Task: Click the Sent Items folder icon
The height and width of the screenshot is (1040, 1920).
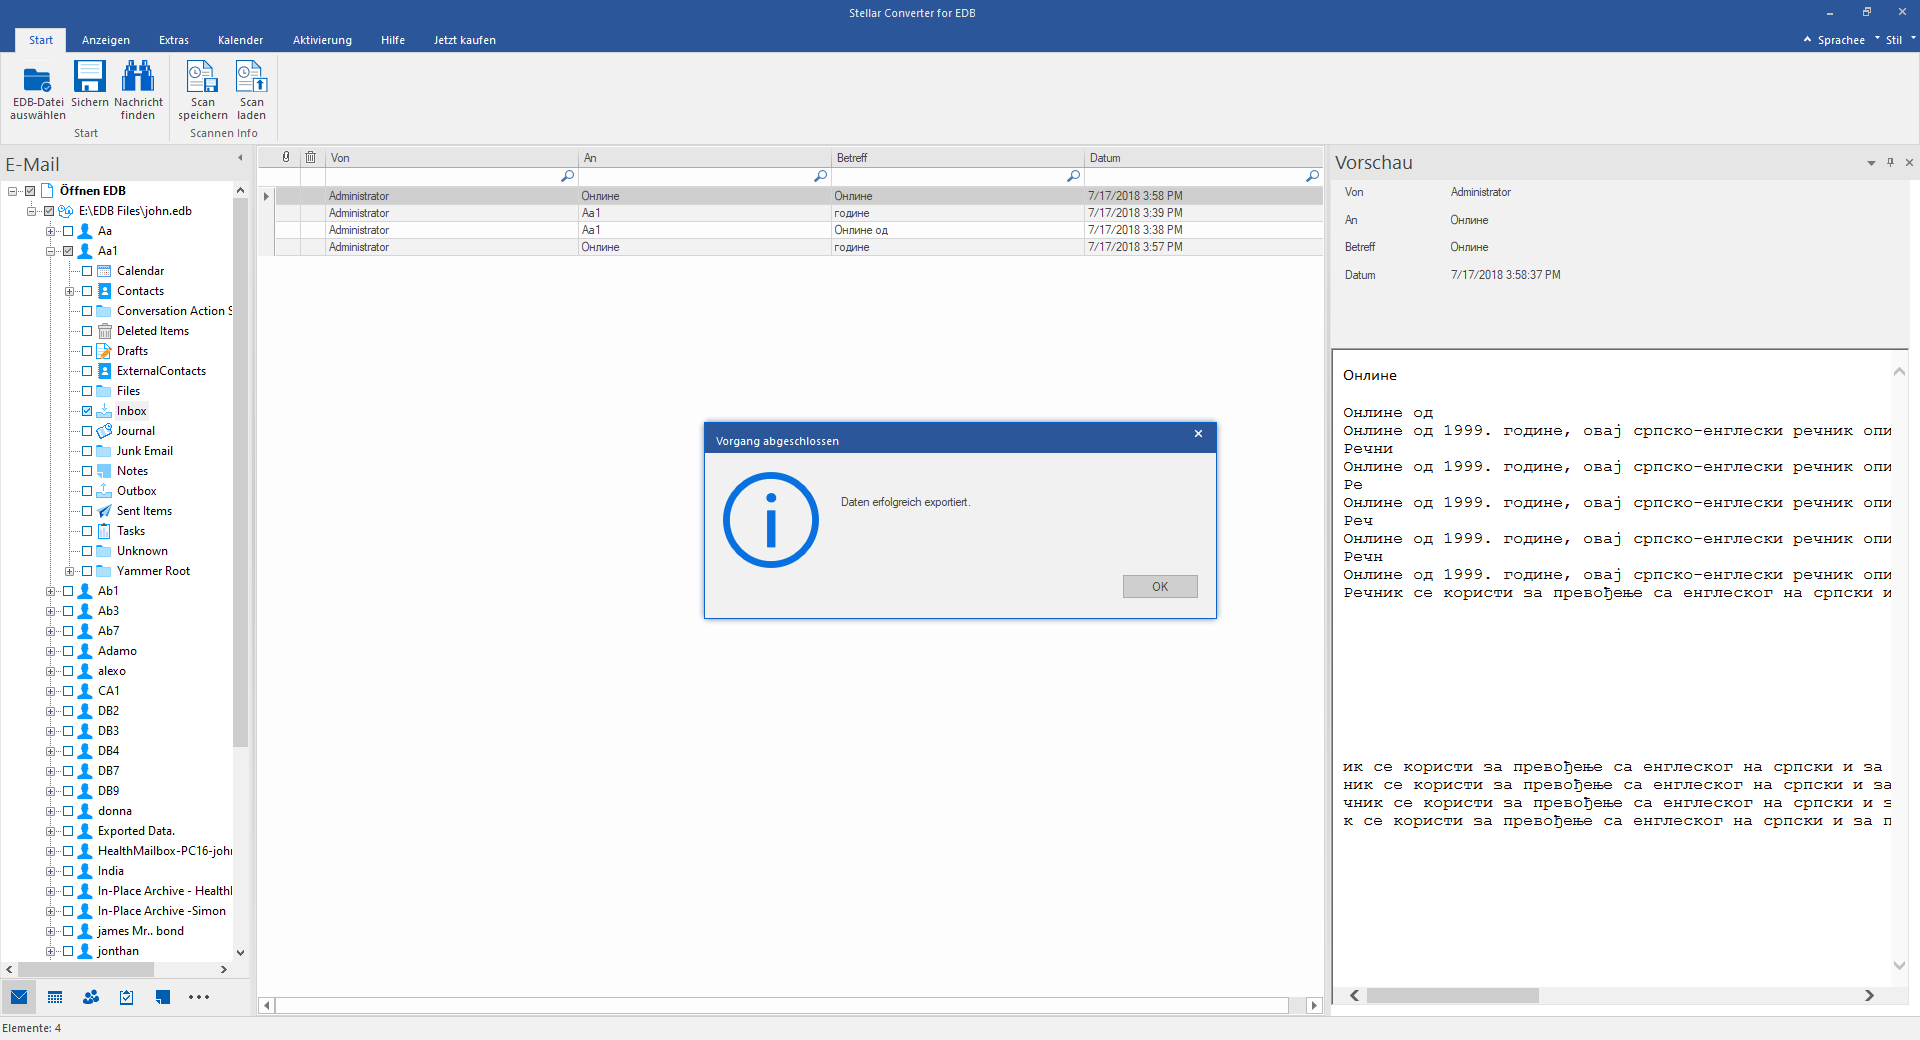Action: [x=104, y=511]
